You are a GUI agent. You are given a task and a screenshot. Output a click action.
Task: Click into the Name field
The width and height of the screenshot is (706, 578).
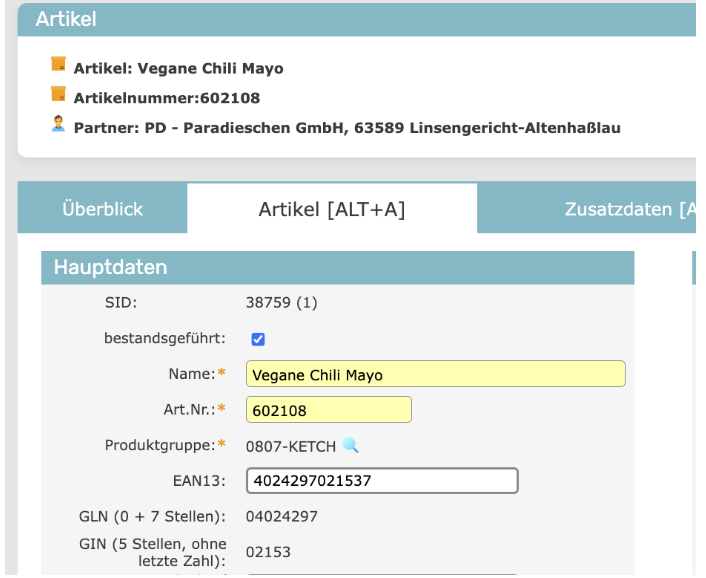pyautogui.click(x=435, y=375)
